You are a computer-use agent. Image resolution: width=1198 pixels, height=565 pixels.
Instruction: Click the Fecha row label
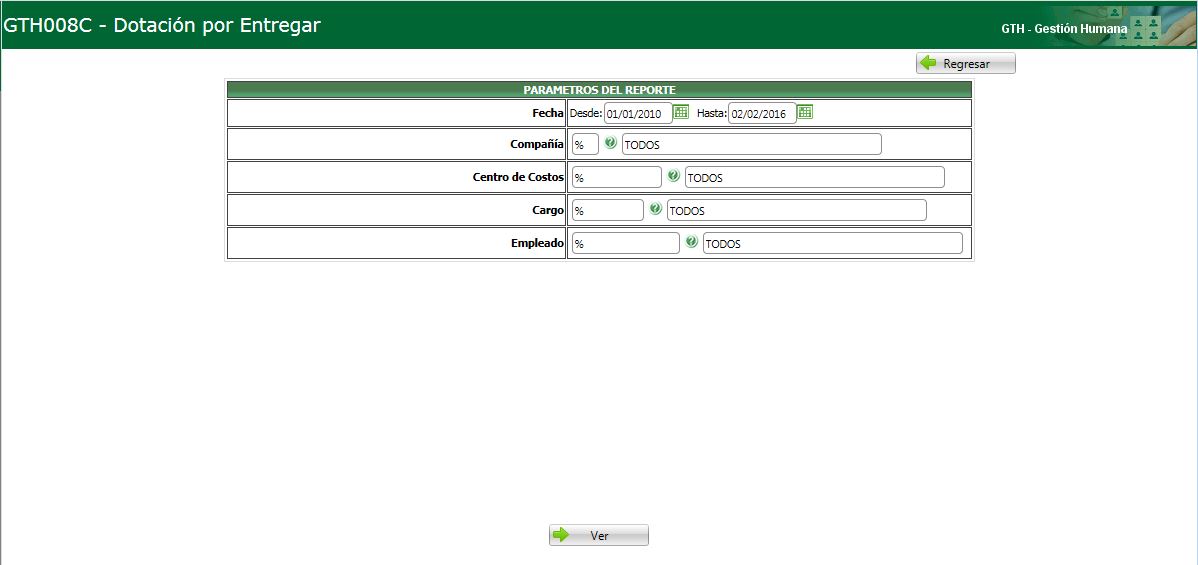click(x=548, y=113)
